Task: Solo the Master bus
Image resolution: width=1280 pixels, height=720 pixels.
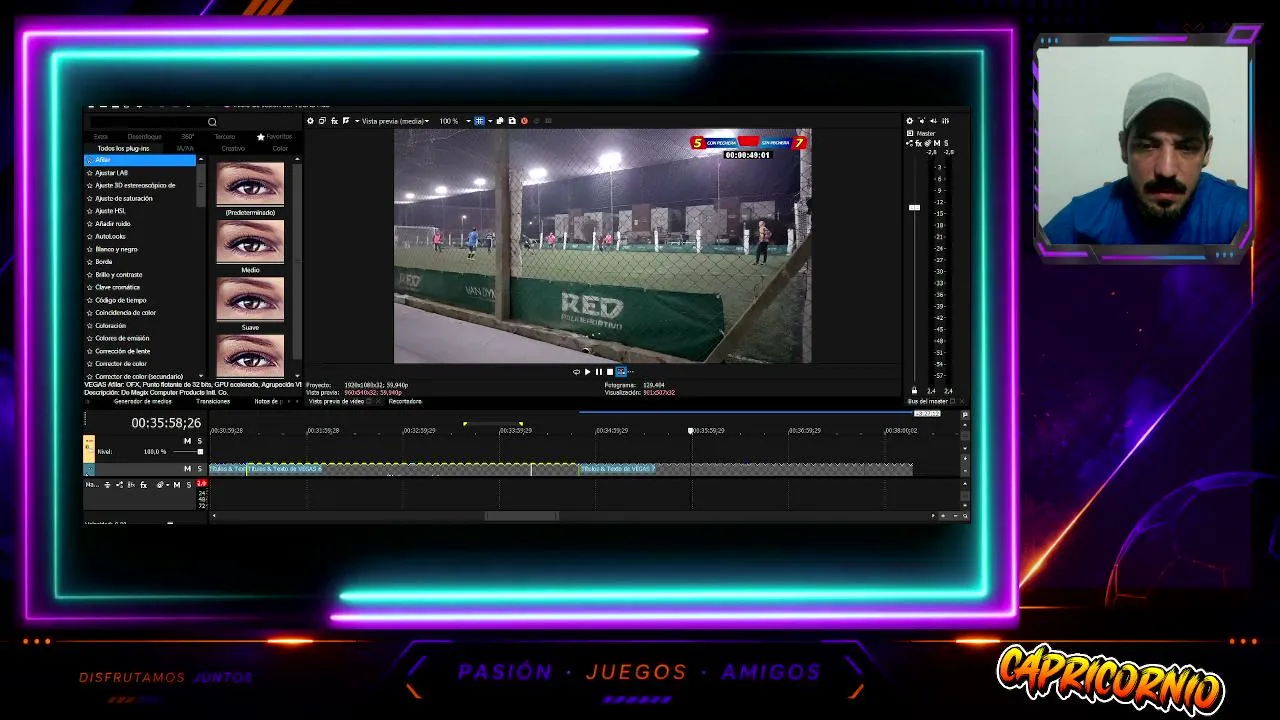Action: click(946, 143)
